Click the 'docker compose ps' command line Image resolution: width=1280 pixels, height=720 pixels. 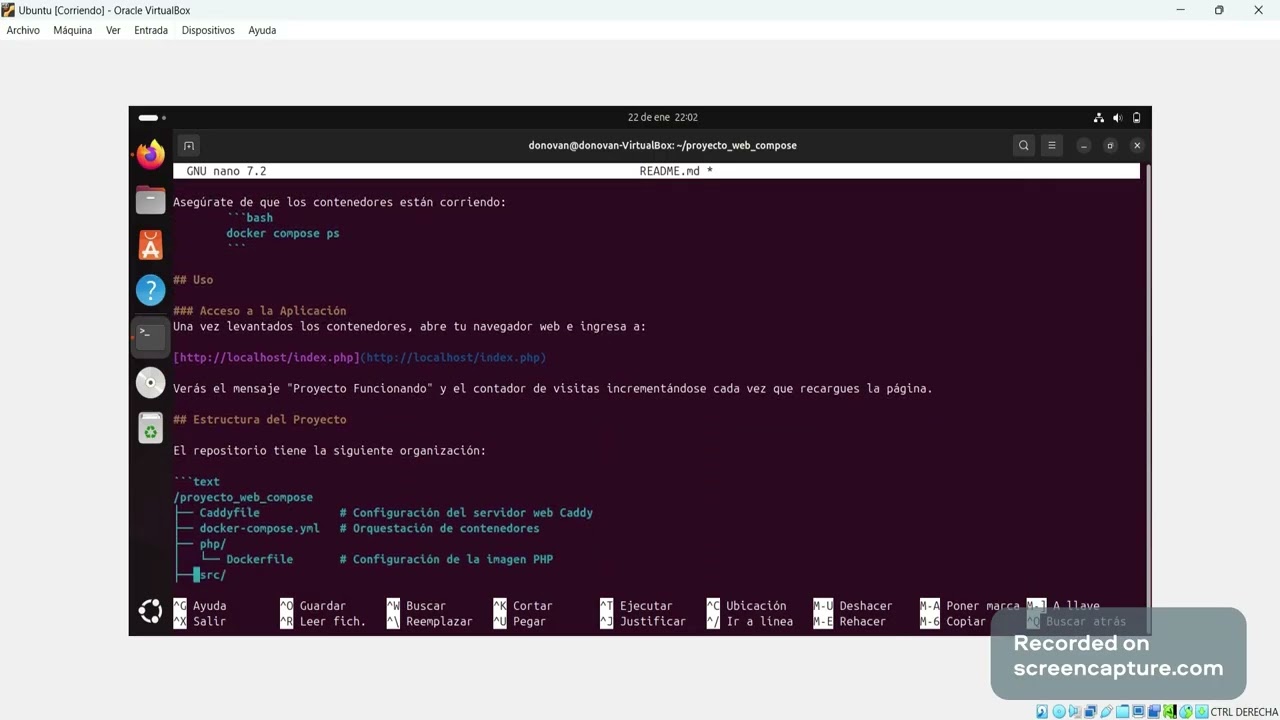pyautogui.click(x=283, y=234)
